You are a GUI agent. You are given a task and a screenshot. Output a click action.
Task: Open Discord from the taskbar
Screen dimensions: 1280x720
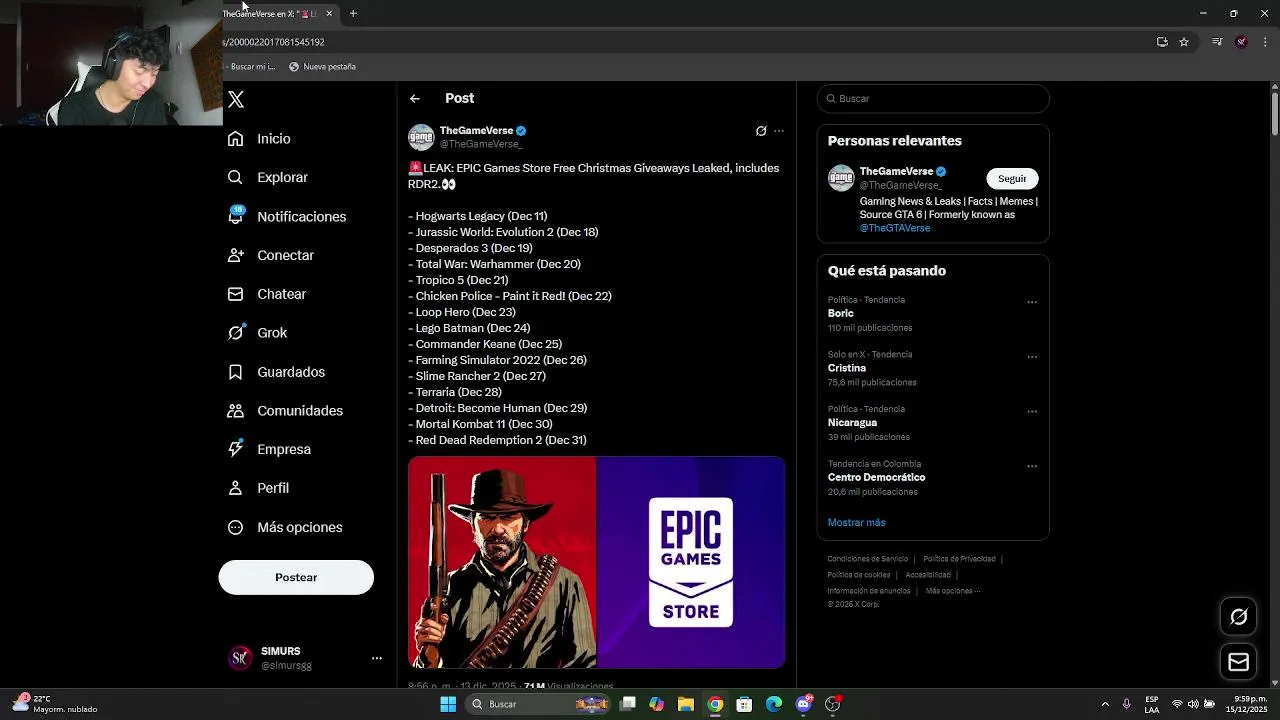[x=804, y=704]
